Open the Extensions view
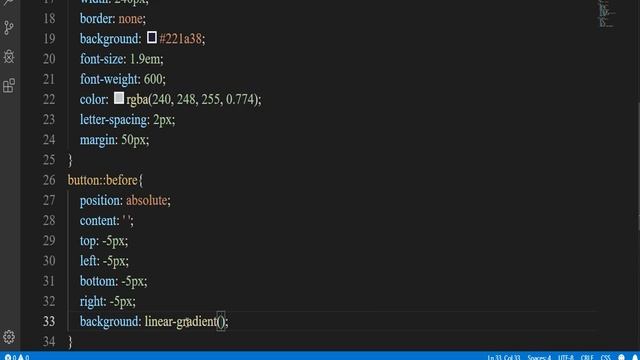This screenshot has width=640, height=360. (9, 86)
